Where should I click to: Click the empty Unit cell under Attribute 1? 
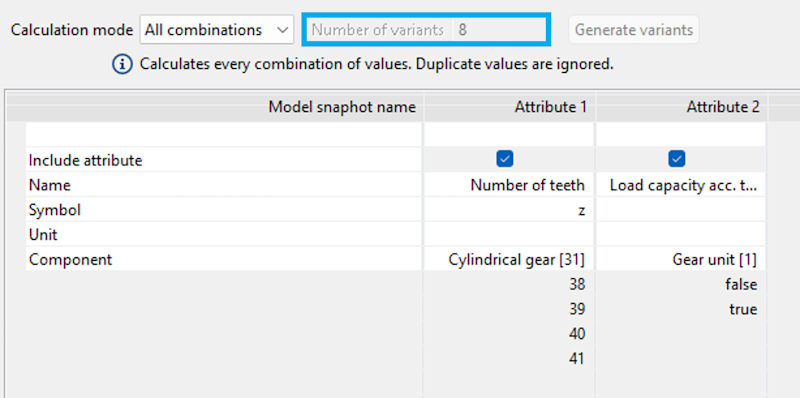point(509,235)
